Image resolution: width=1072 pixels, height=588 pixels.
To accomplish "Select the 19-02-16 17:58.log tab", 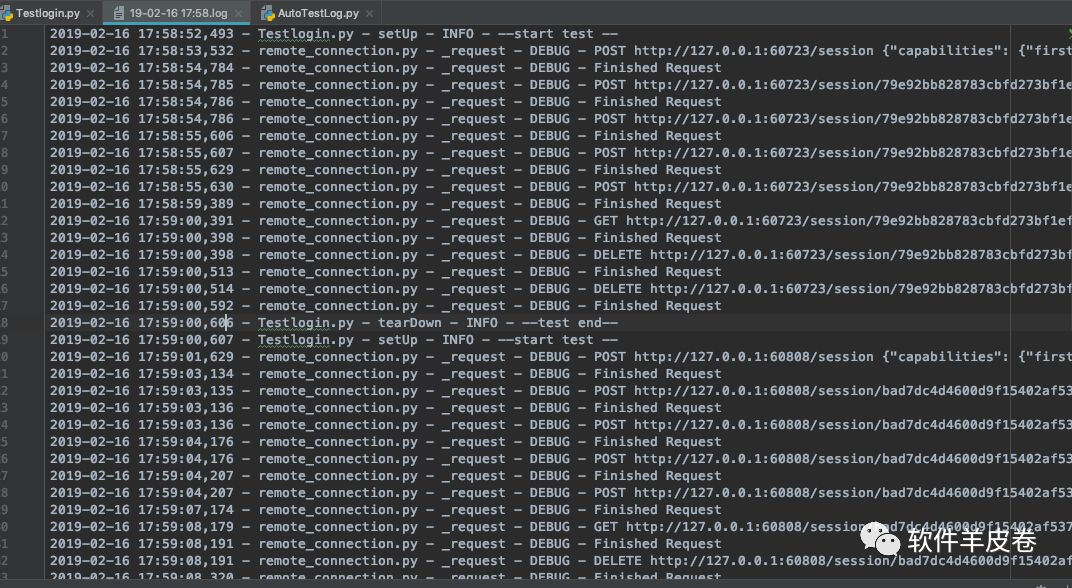I will pyautogui.click(x=178, y=12).
